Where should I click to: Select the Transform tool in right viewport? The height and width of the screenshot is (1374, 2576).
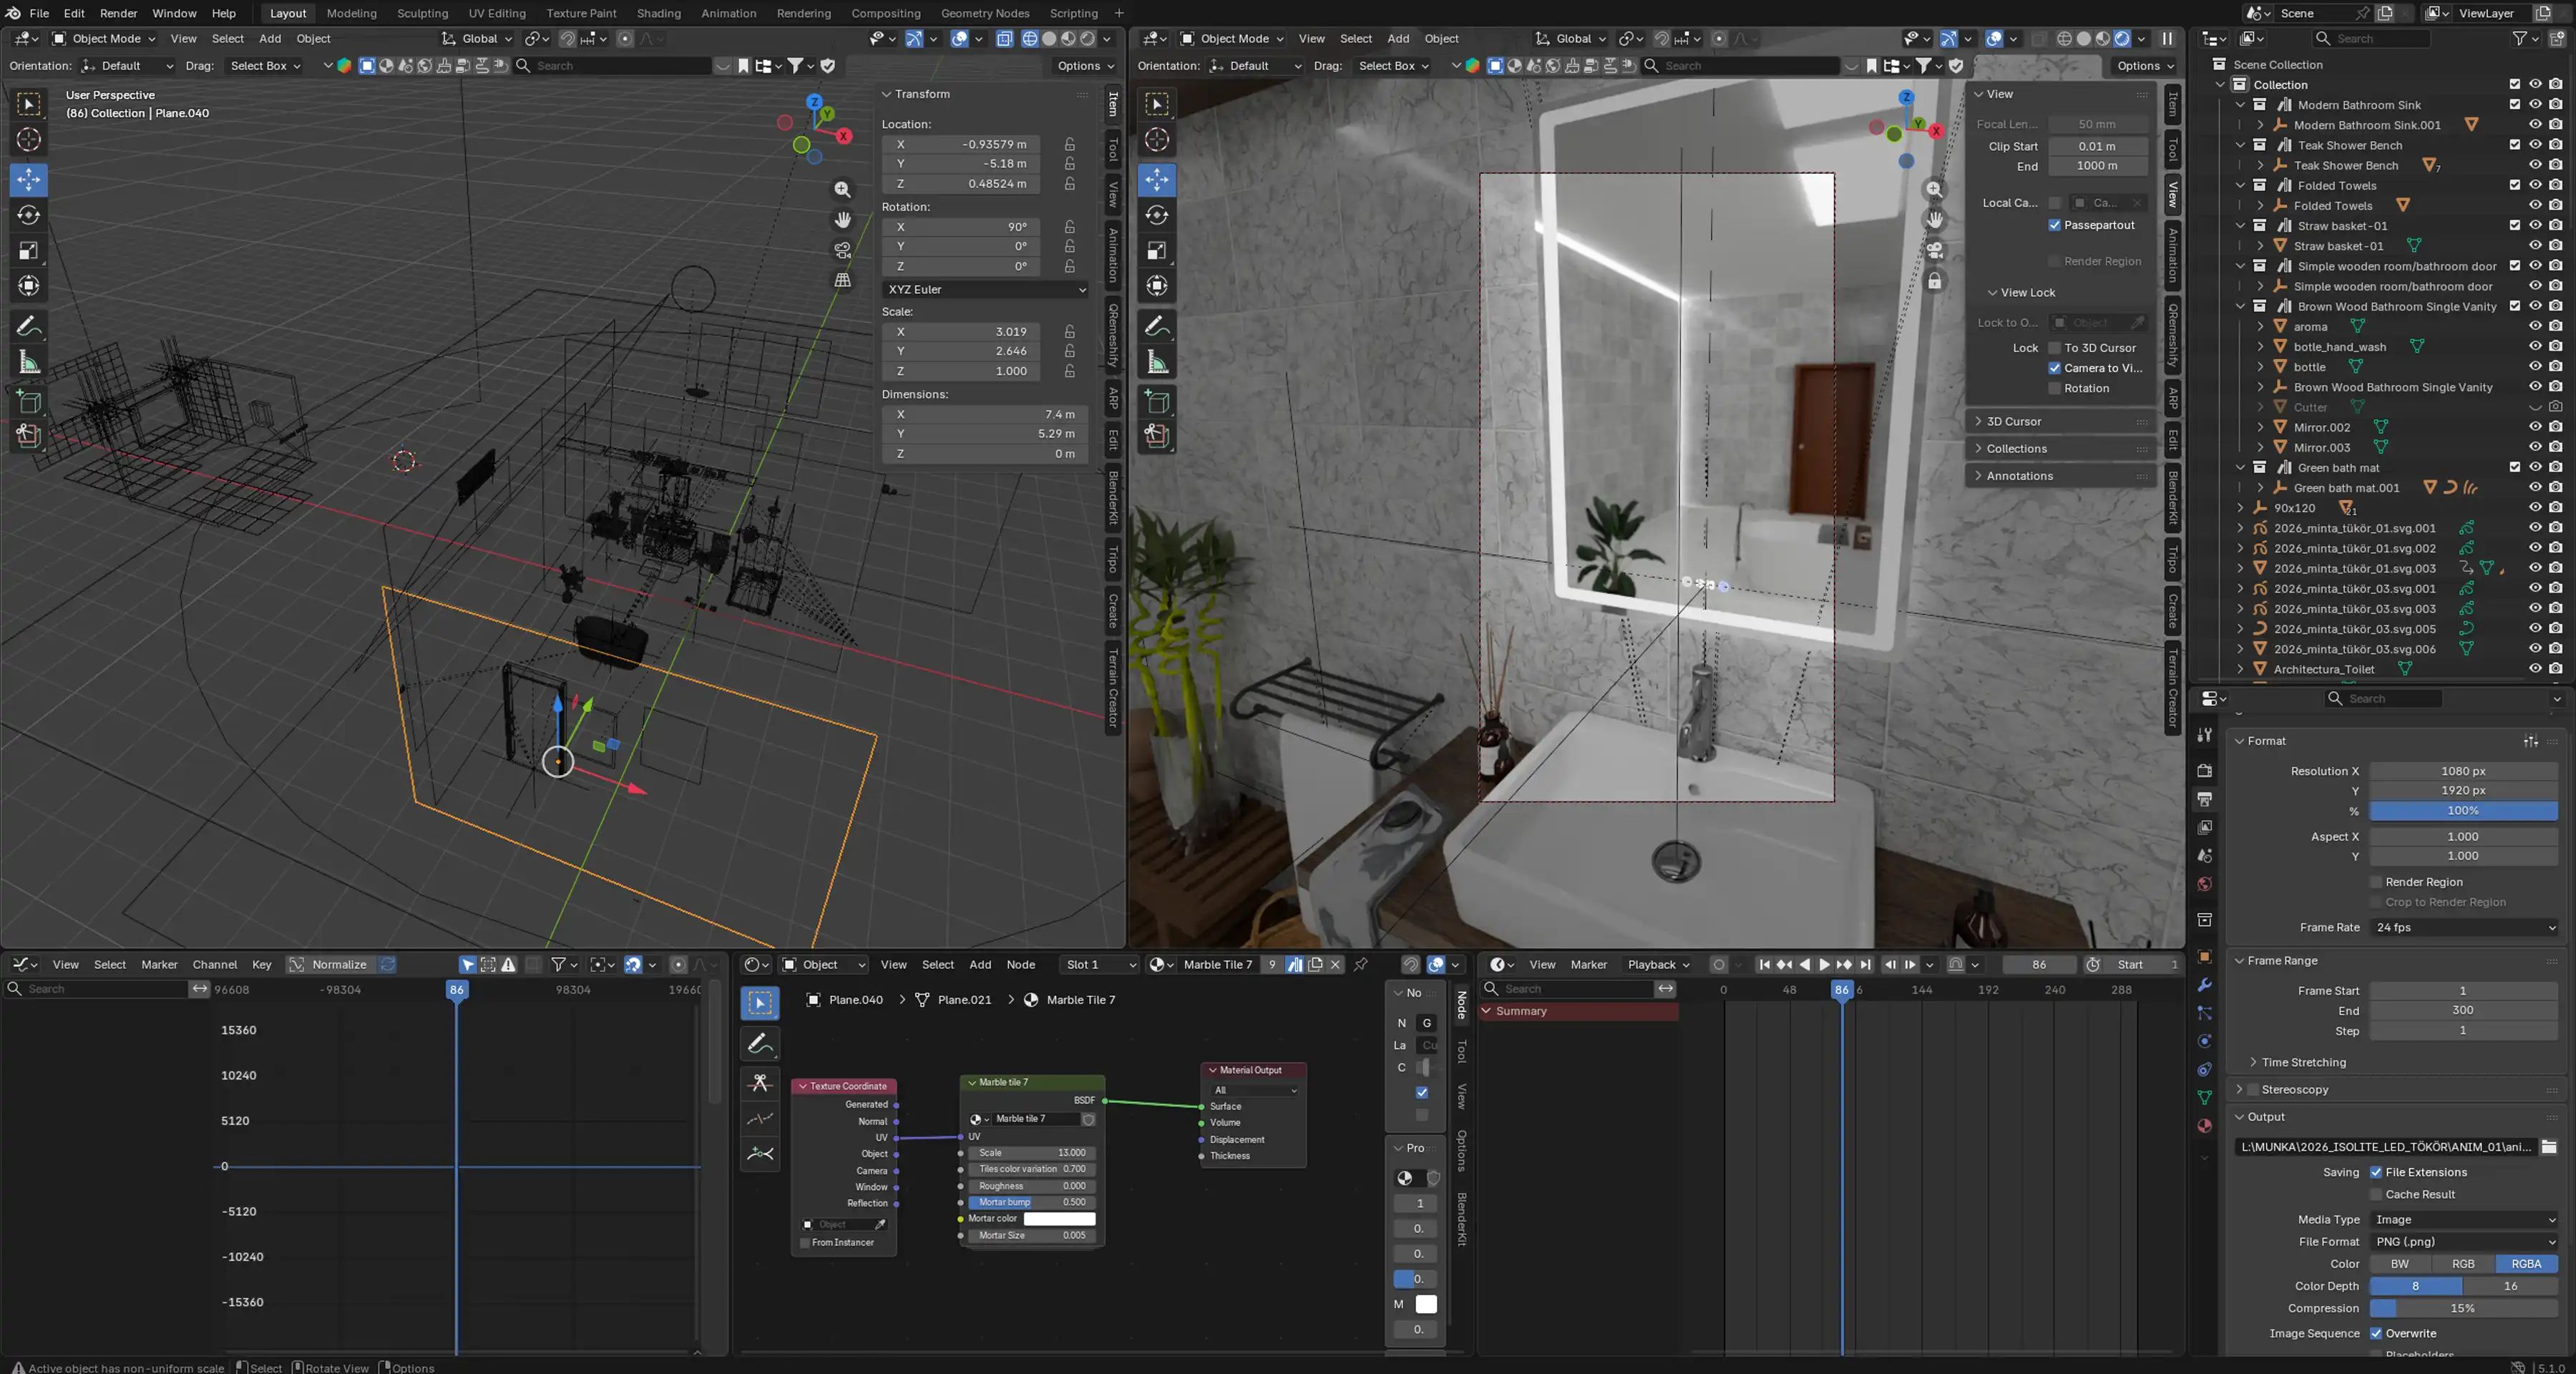click(x=1157, y=286)
